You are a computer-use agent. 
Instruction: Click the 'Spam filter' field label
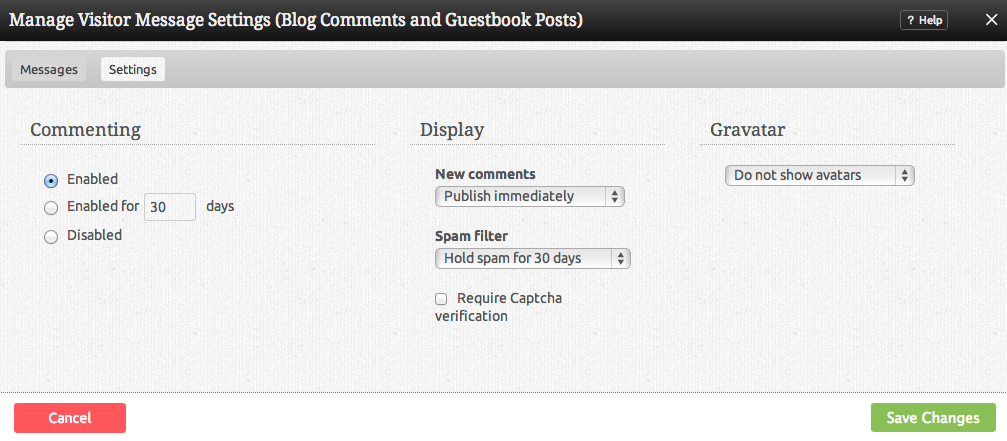click(x=471, y=236)
